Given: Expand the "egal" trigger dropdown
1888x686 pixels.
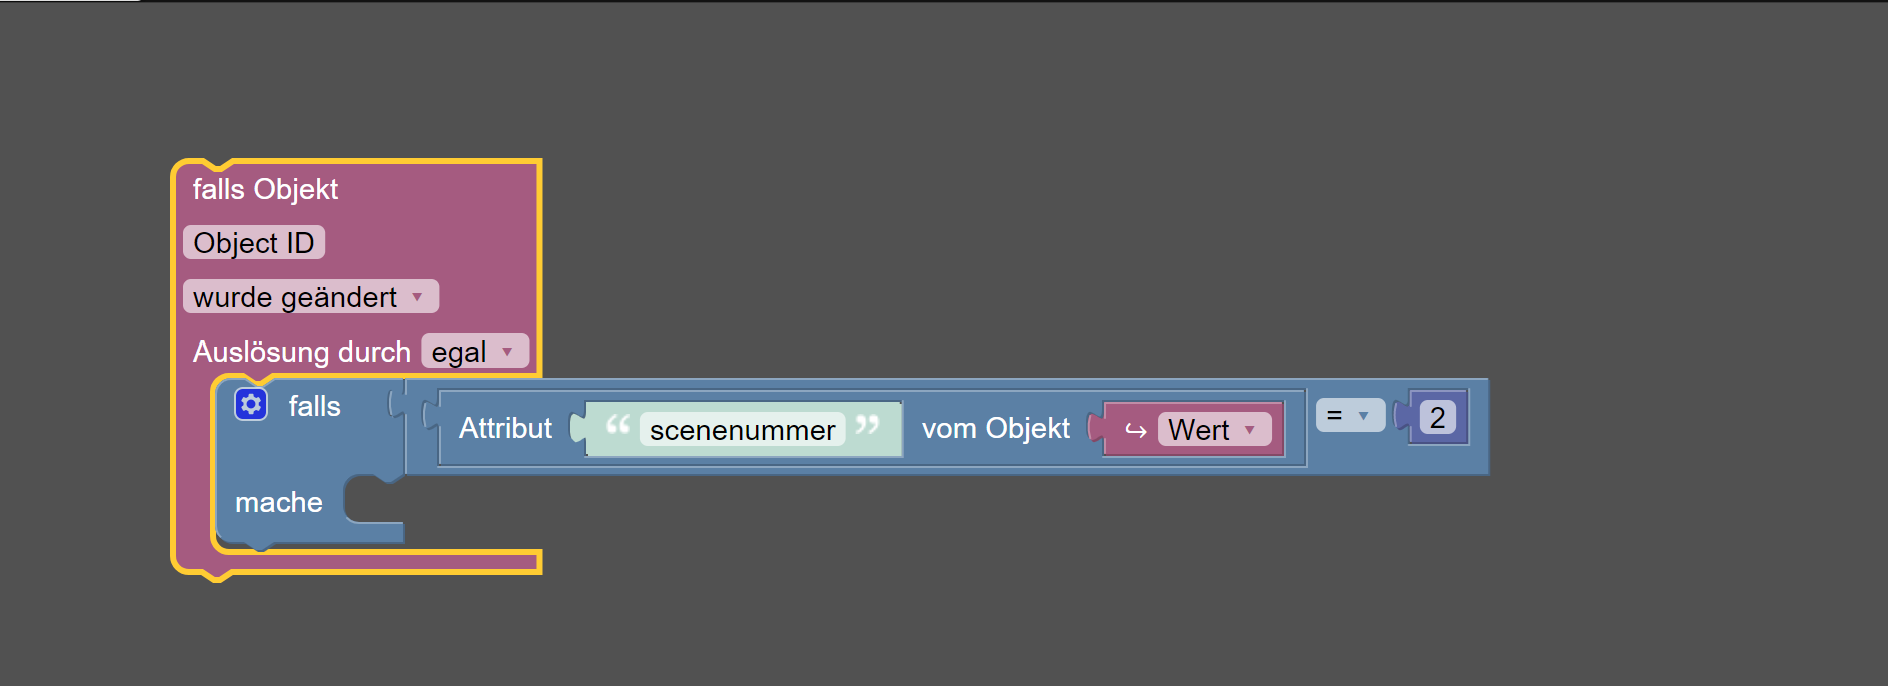Looking at the screenshot, I should [x=474, y=352].
